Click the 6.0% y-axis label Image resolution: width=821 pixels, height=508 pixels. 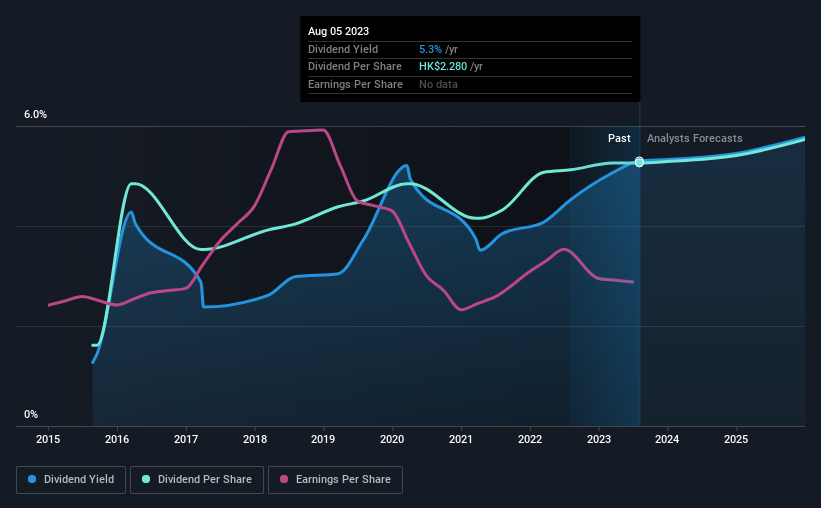coord(36,115)
